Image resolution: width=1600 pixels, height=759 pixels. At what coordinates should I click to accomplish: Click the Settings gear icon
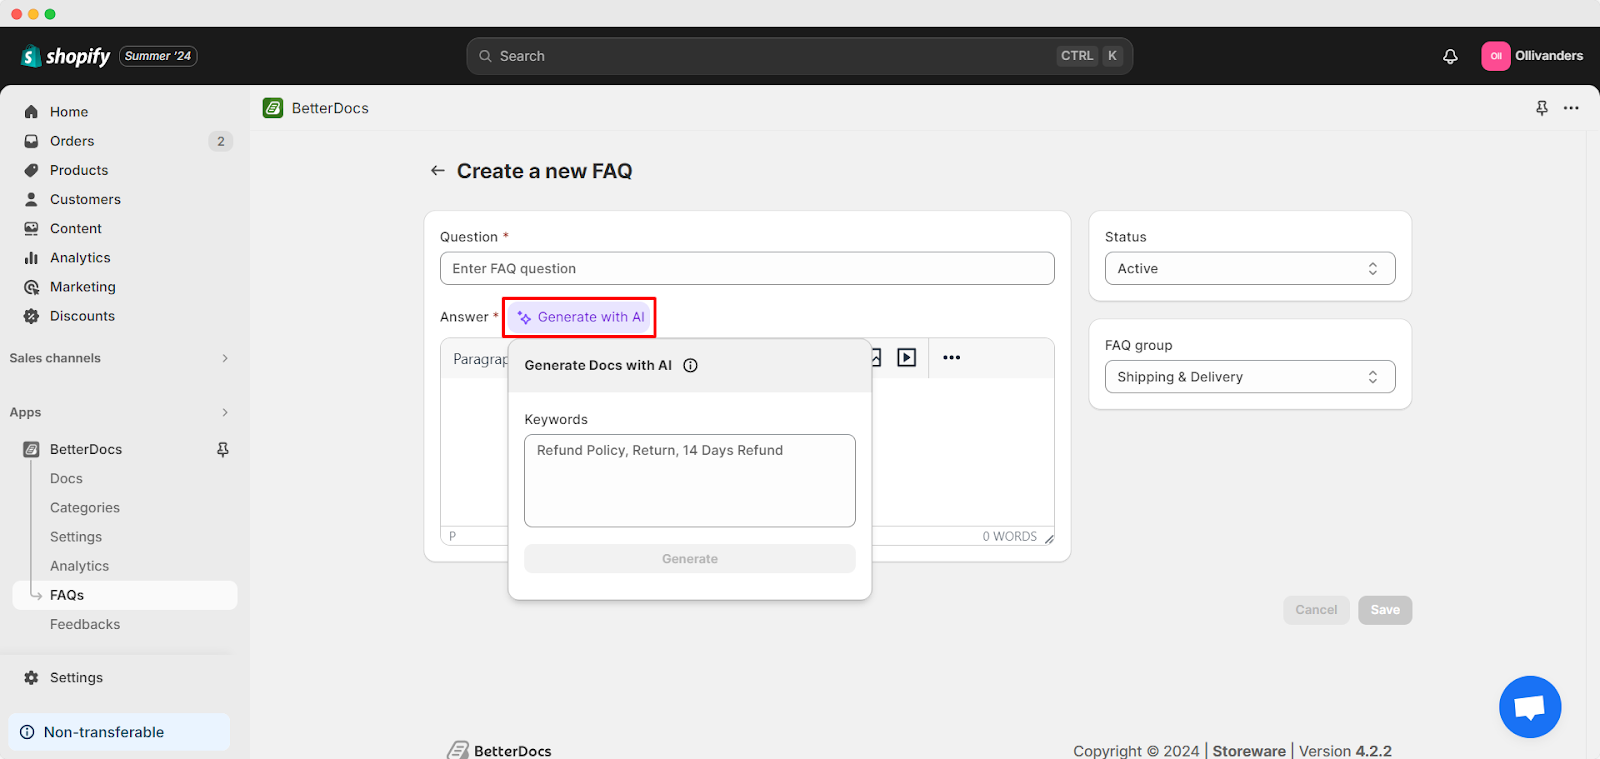(x=31, y=678)
